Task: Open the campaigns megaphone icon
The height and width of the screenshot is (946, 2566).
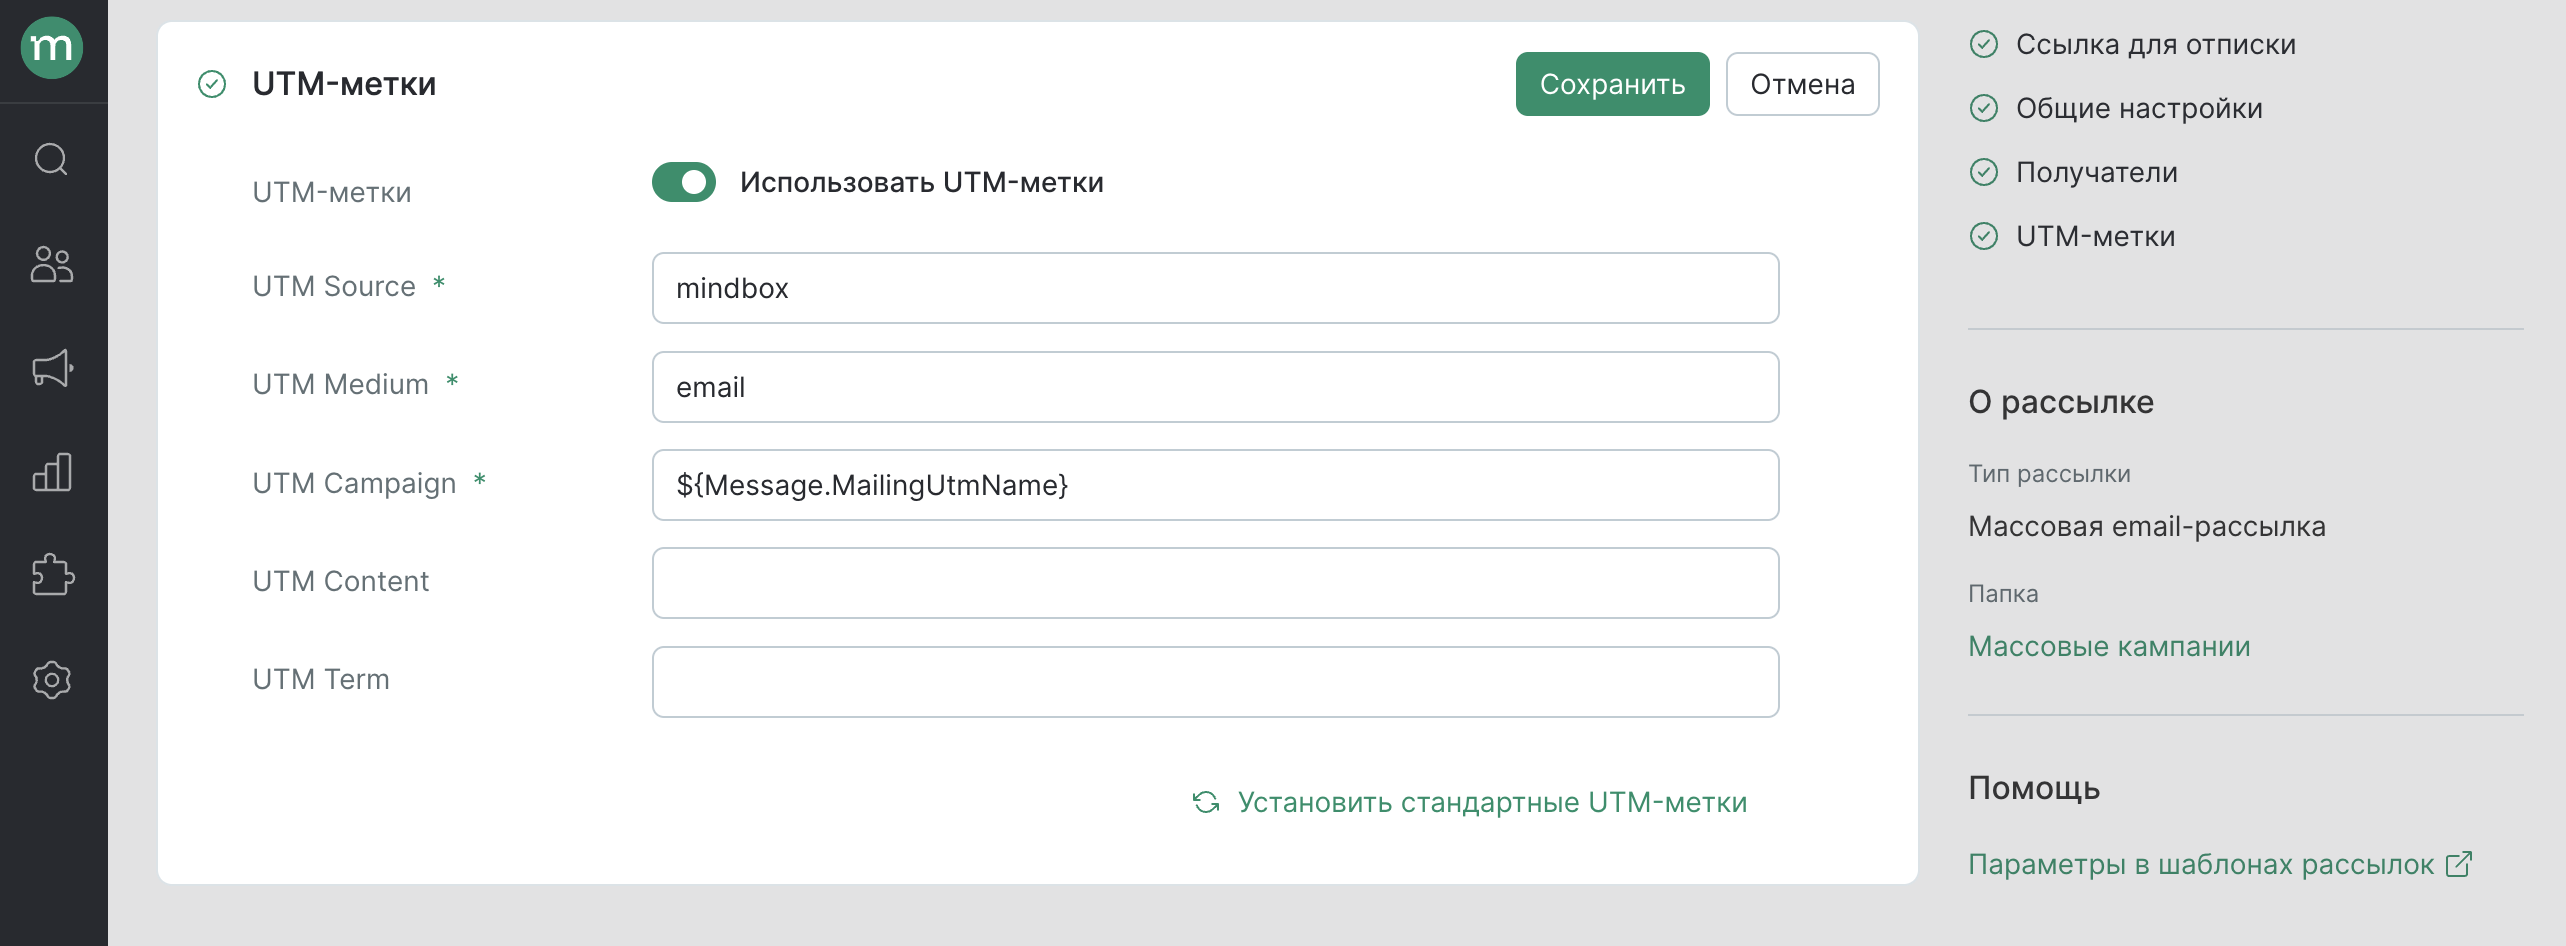Action: [52, 368]
